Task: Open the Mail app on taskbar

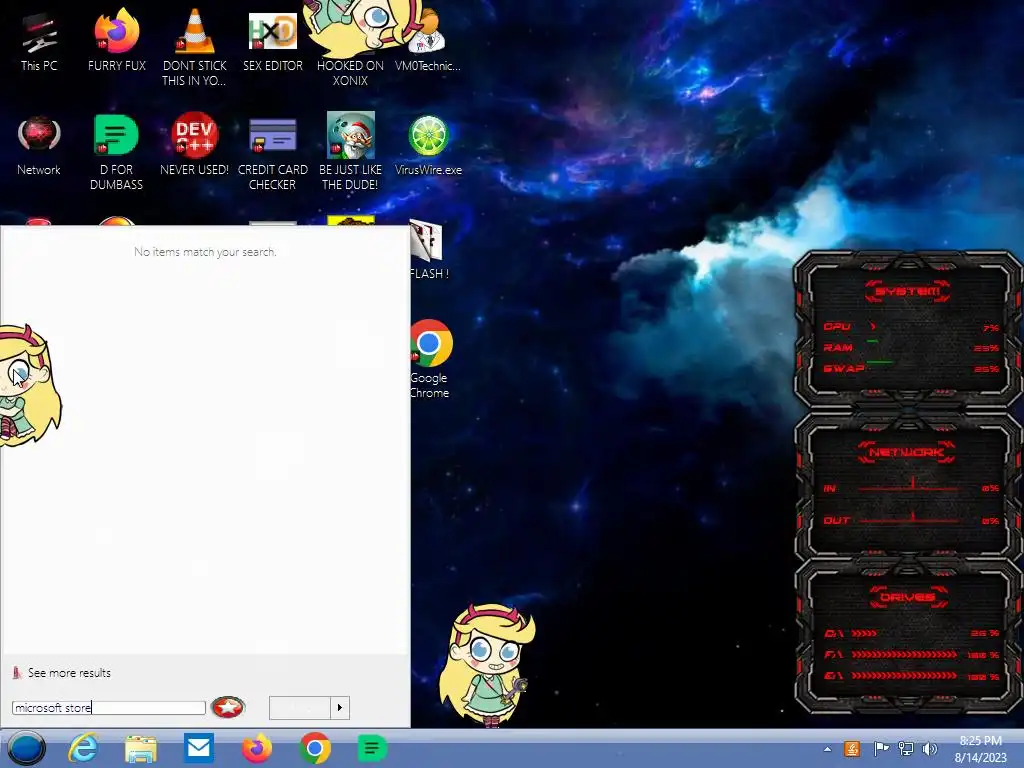Action: [199, 747]
